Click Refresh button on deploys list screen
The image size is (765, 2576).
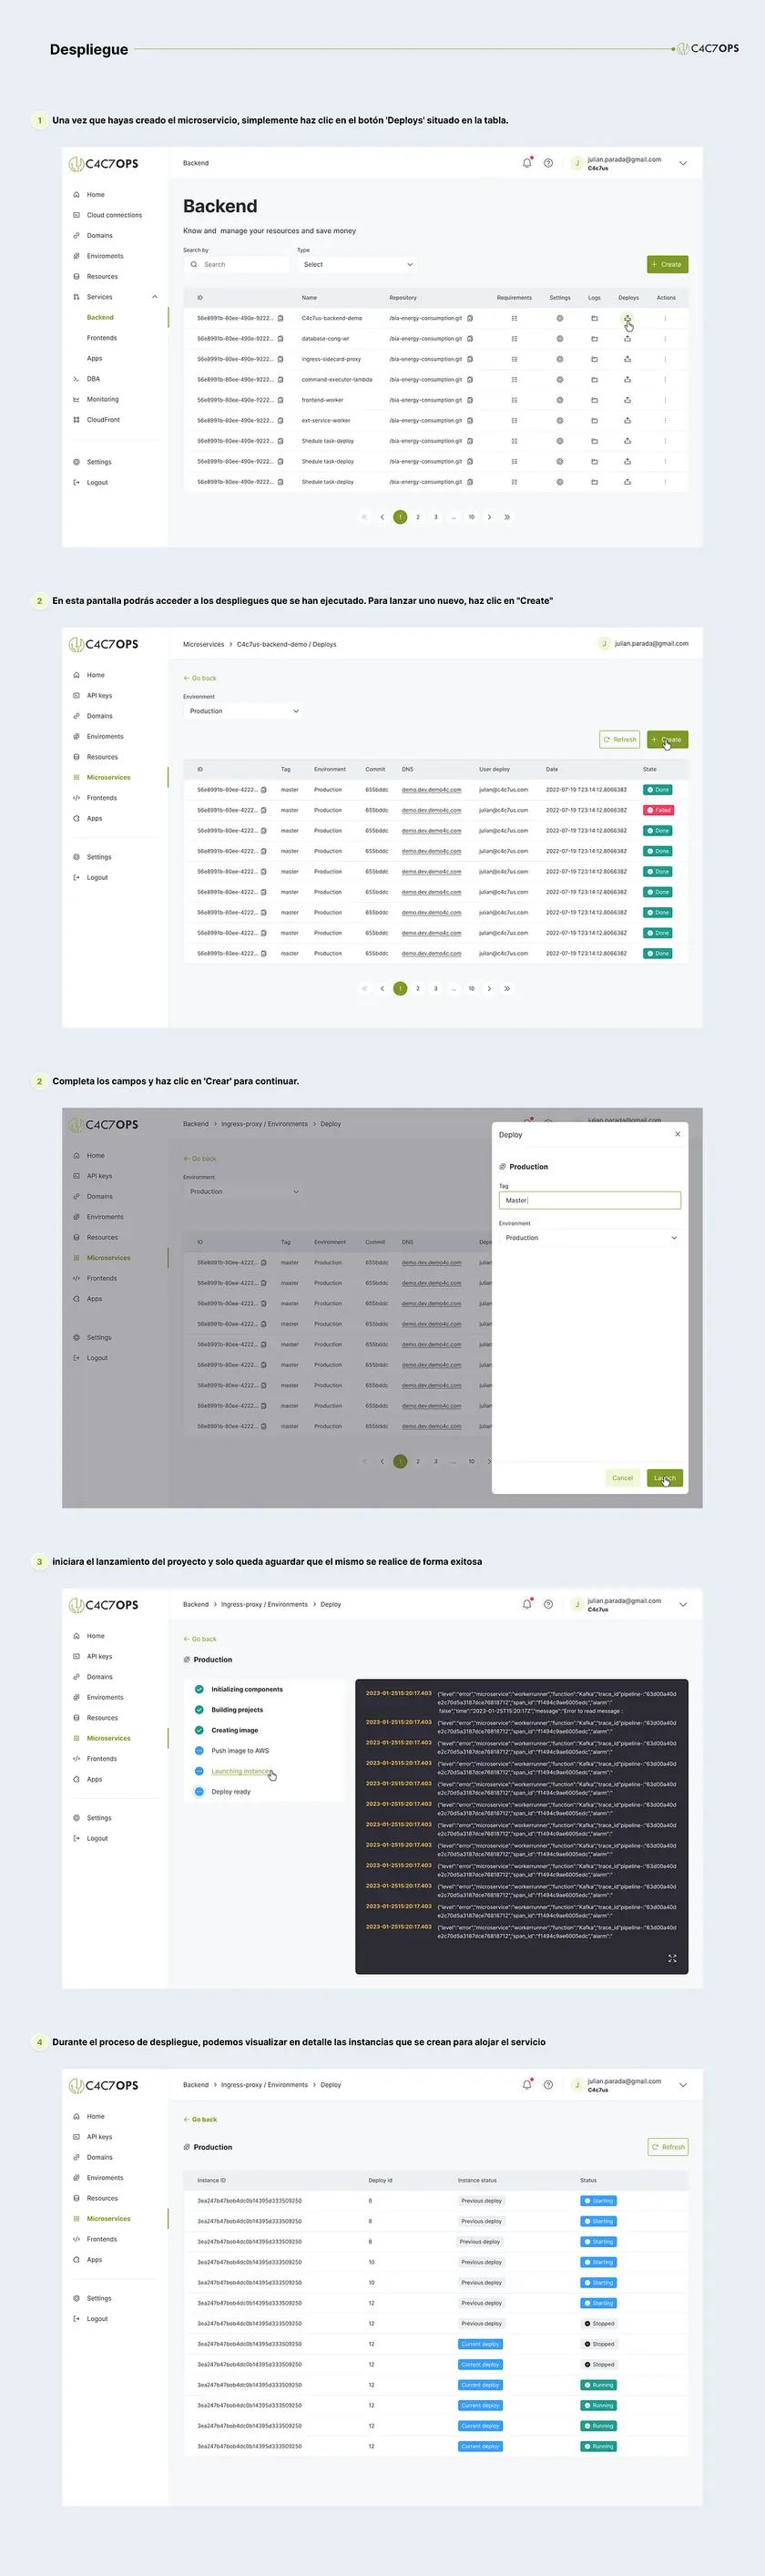click(x=620, y=740)
